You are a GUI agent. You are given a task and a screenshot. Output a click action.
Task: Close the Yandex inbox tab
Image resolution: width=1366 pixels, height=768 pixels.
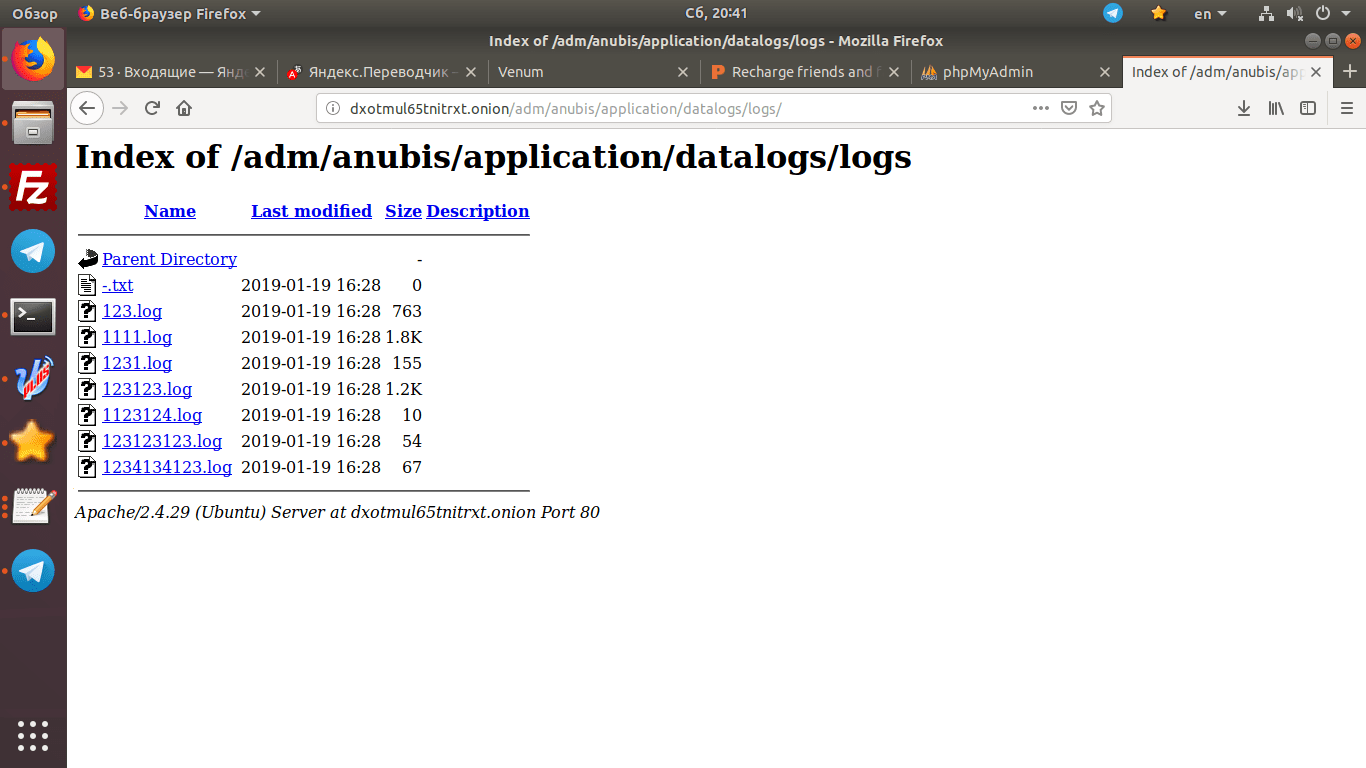pyautogui.click(x=260, y=72)
